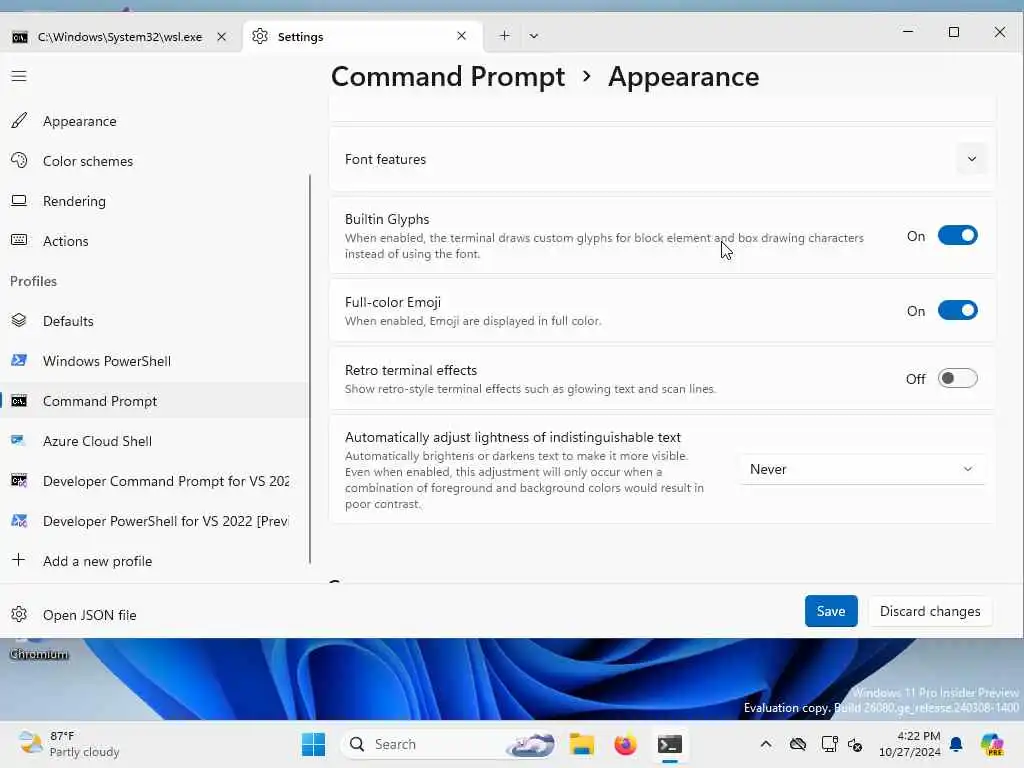Select Developer Command Prompt for VS profile
This screenshot has height=768, width=1024.
click(x=154, y=481)
